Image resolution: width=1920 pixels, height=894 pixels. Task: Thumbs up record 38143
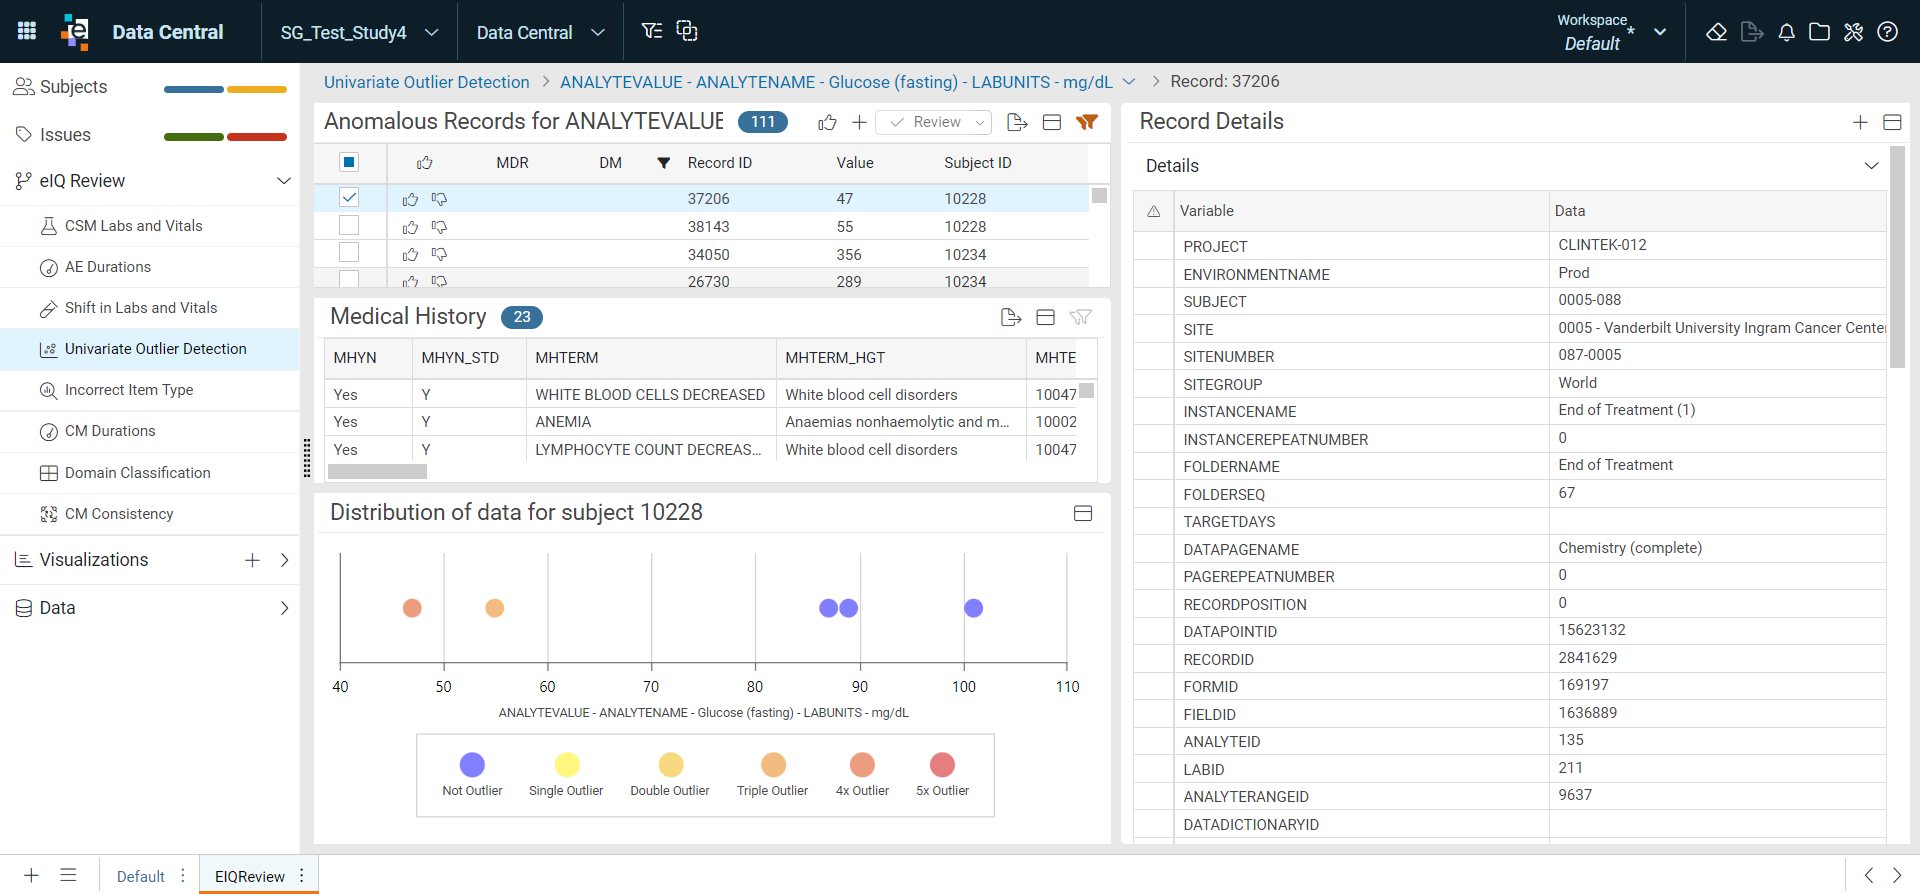[x=410, y=227]
